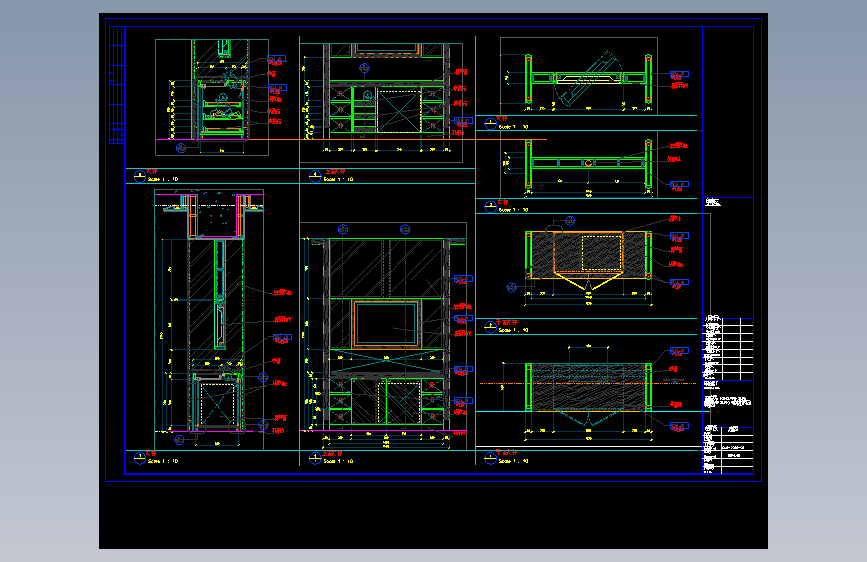
Task: Click the view number bubble under the top-left section detail
Action: 139,176
